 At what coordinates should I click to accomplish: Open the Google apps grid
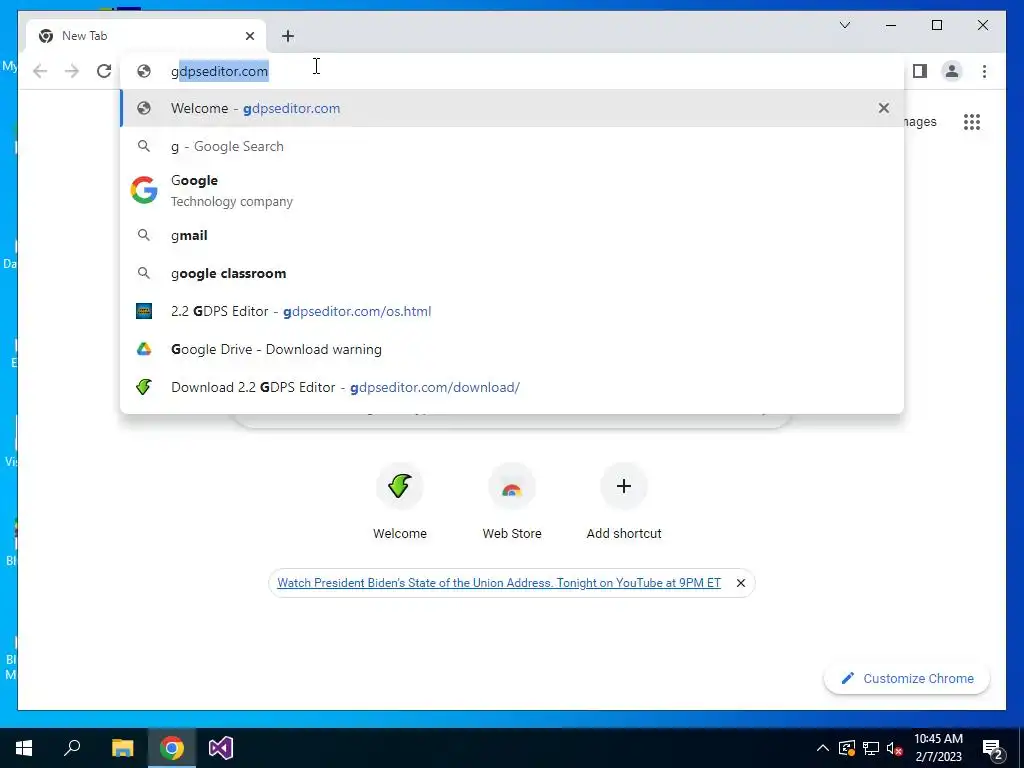pyautogui.click(x=972, y=121)
